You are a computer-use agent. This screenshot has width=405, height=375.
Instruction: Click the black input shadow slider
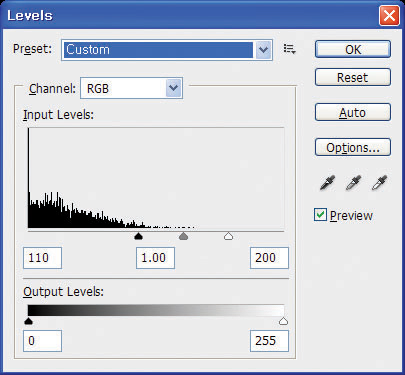pos(138,236)
